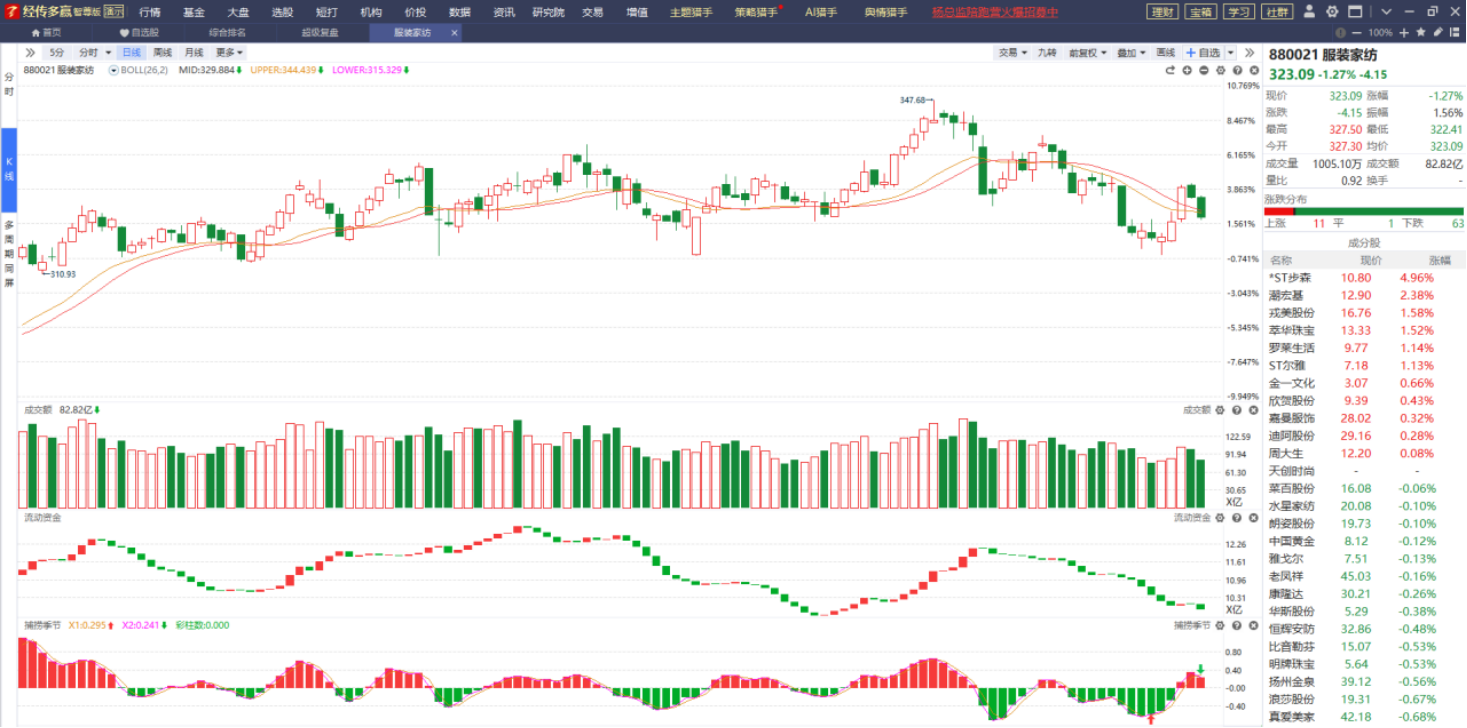The image size is (1467, 728).
Task: Zoom in main chart with plus circle icon
Action: [1187, 71]
